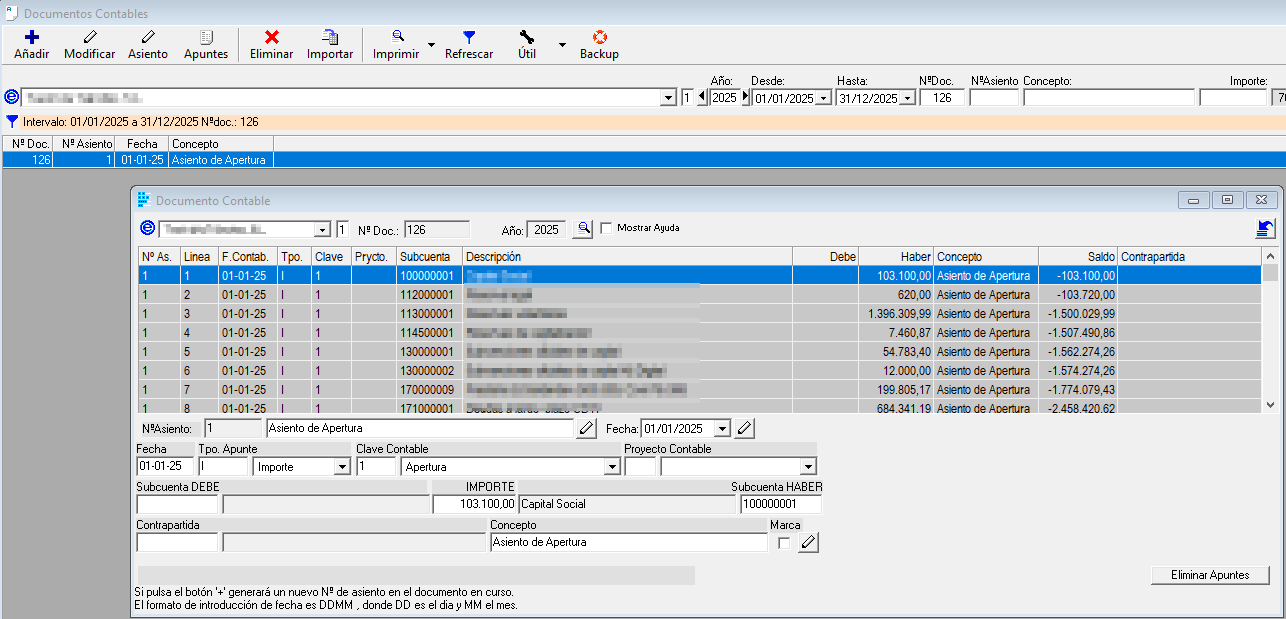Click the edit pencil beside Nº Asiento concept

pyautogui.click(x=586, y=429)
